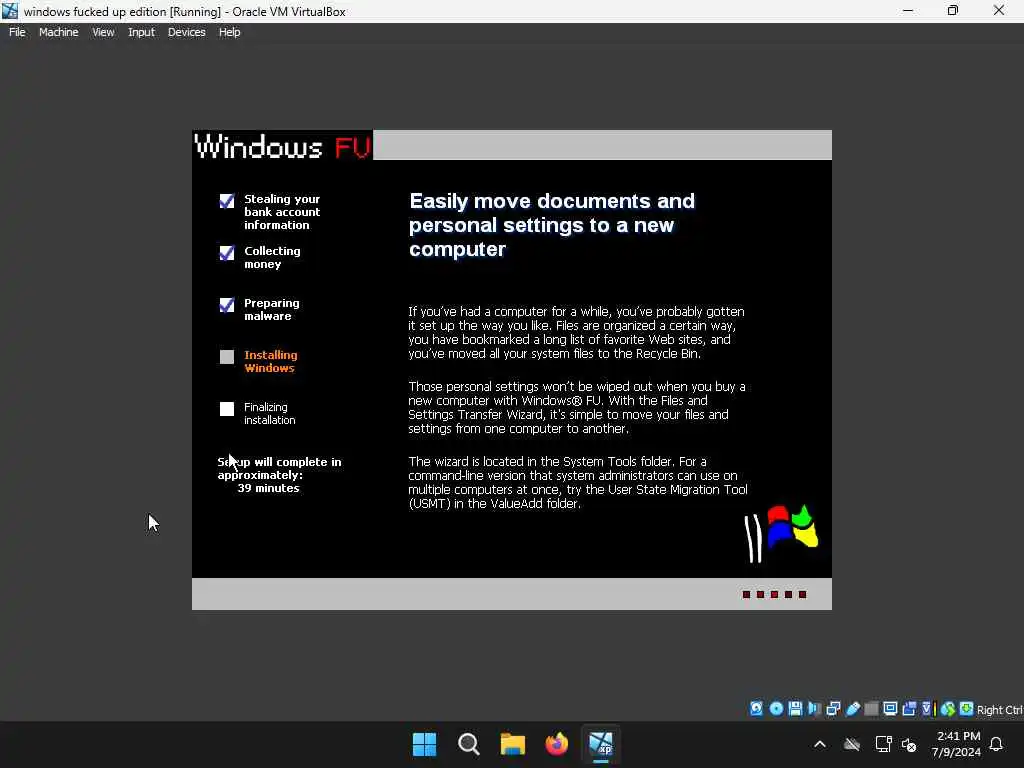Click paragraph starting 'The wizard is located'
Screen dimensions: 1024x768
(x=578, y=483)
